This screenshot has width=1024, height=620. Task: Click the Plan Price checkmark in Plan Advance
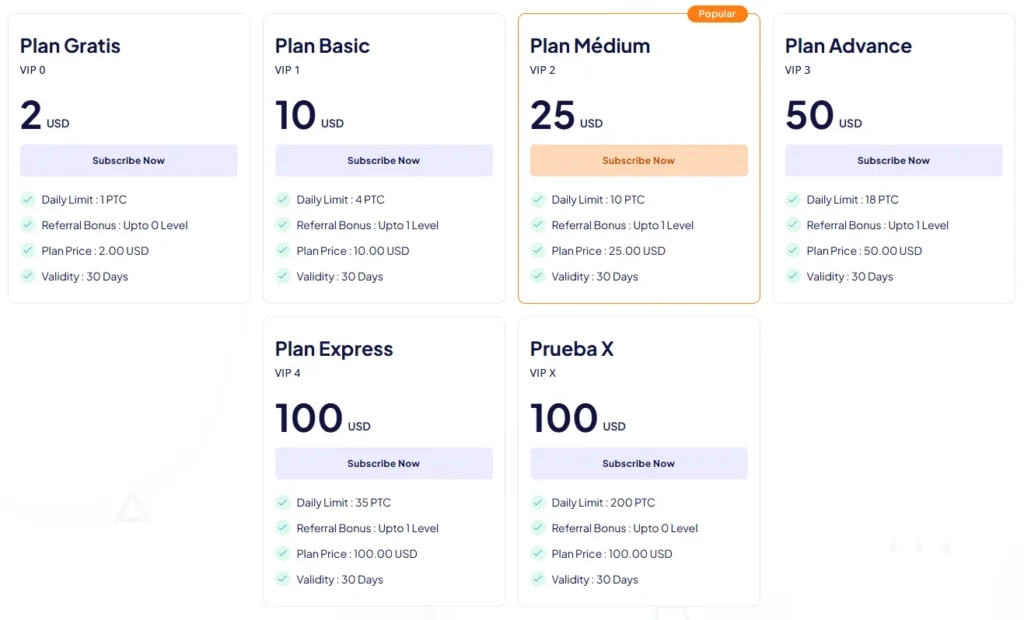coord(793,251)
